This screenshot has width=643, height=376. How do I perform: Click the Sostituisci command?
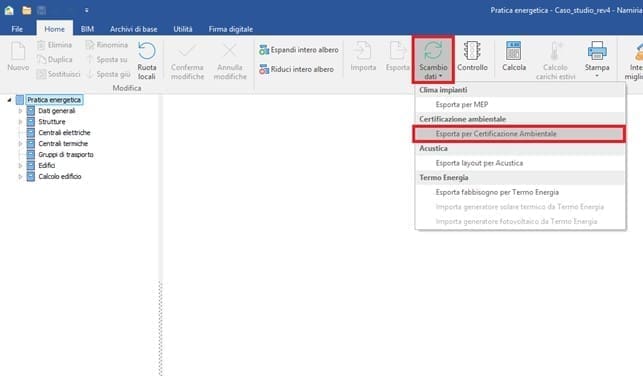tap(58, 74)
